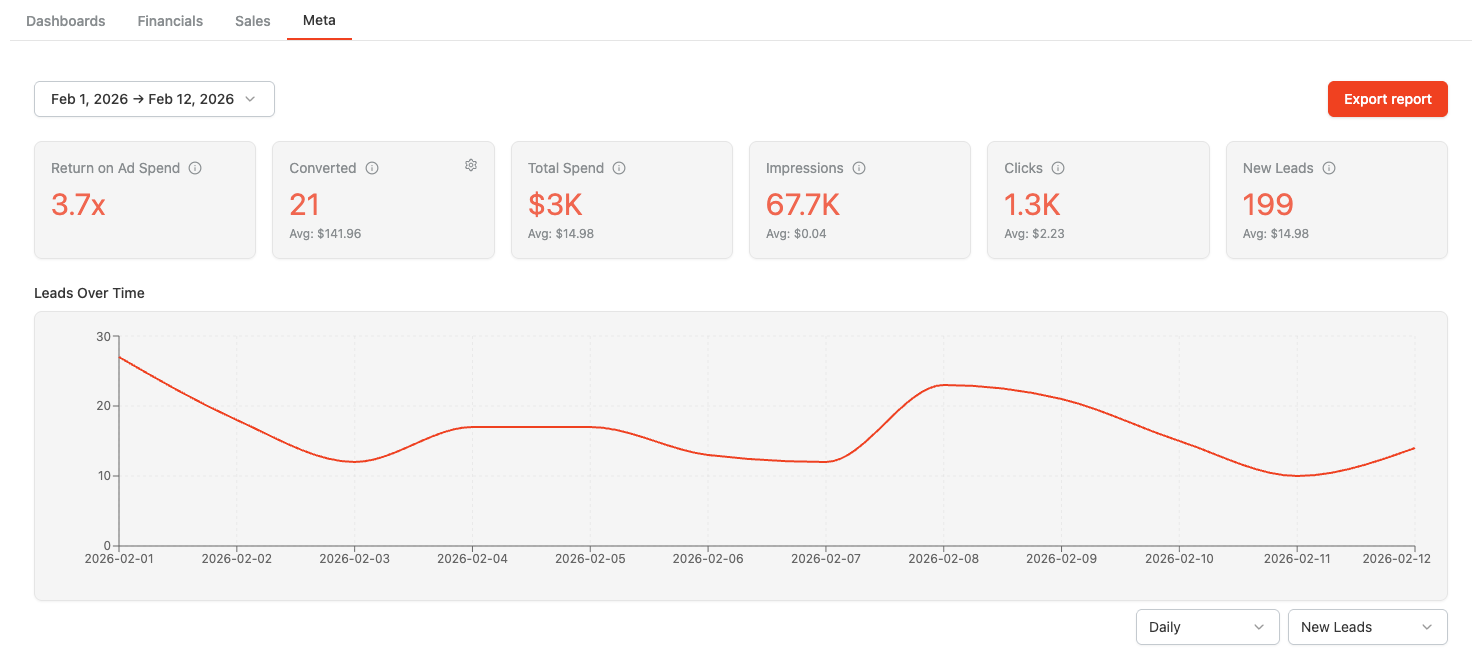
Task: Click the info icon beside New Leads
Action: click(x=1329, y=168)
